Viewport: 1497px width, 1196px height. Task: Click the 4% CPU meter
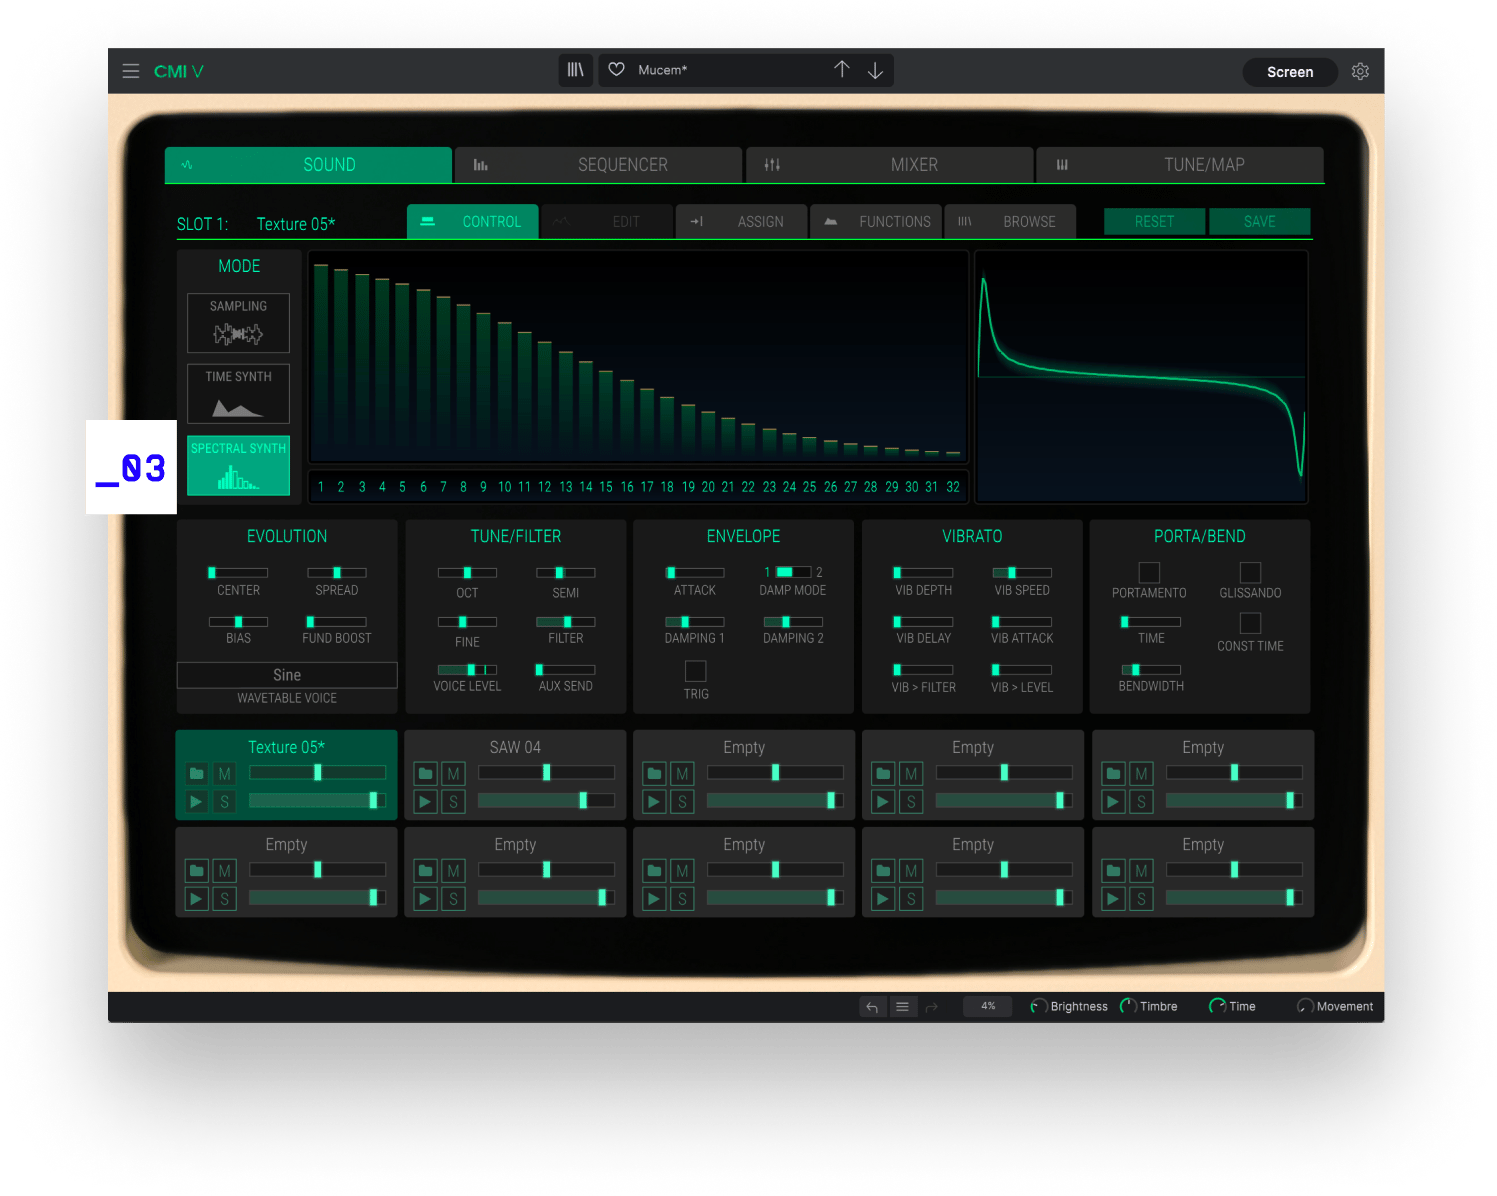click(988, 1006)
